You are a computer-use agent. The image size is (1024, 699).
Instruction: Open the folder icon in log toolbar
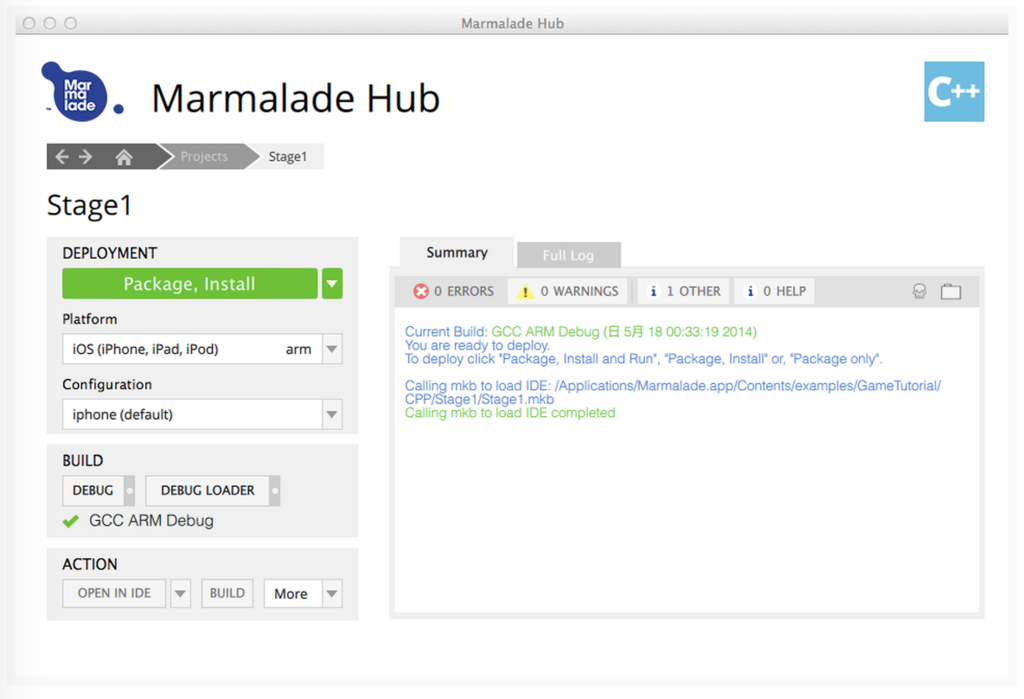pos(951,291)
